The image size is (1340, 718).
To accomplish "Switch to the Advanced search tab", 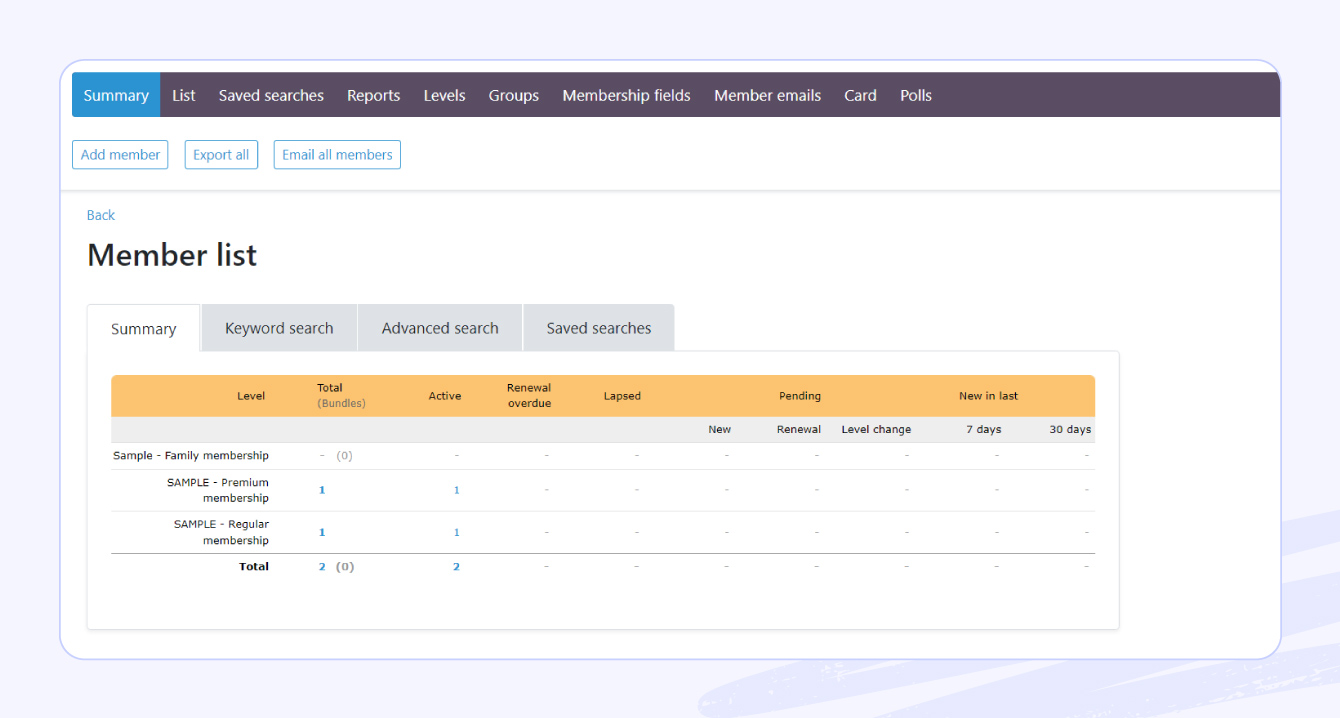I will (440, 328).
